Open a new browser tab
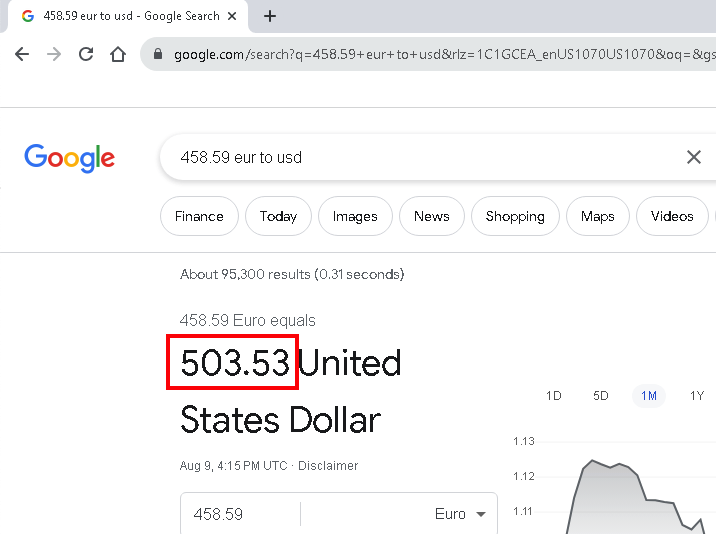The width and height of the screenshot is (716, 534). point(270,16)
